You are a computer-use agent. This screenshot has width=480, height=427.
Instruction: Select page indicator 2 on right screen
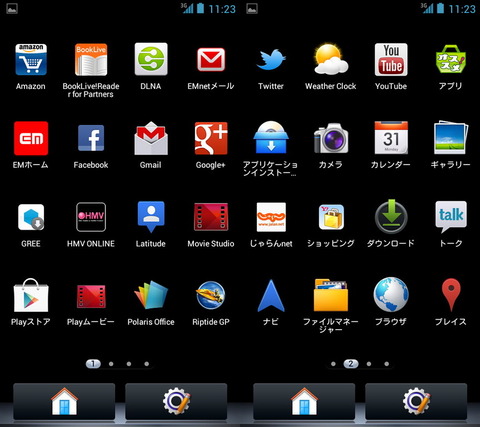[x=351, y=364]
